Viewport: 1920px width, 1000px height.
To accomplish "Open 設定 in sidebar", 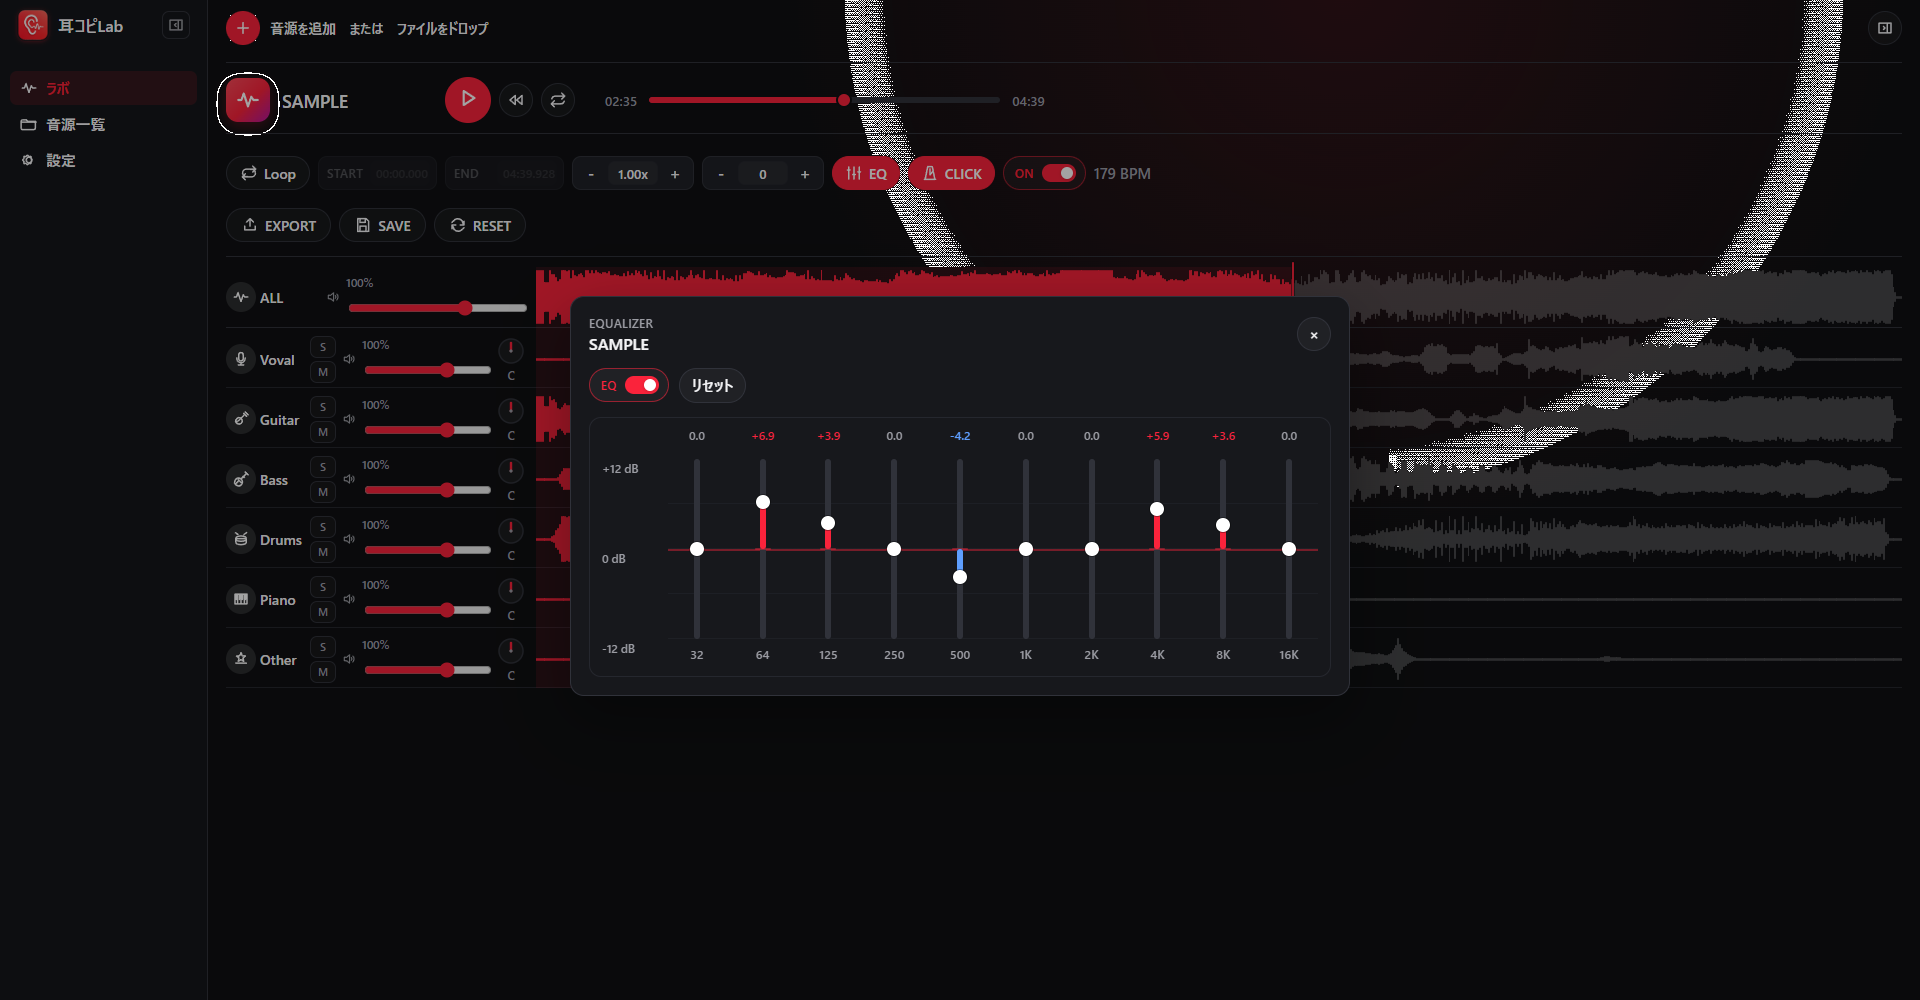I will (103, 160).
